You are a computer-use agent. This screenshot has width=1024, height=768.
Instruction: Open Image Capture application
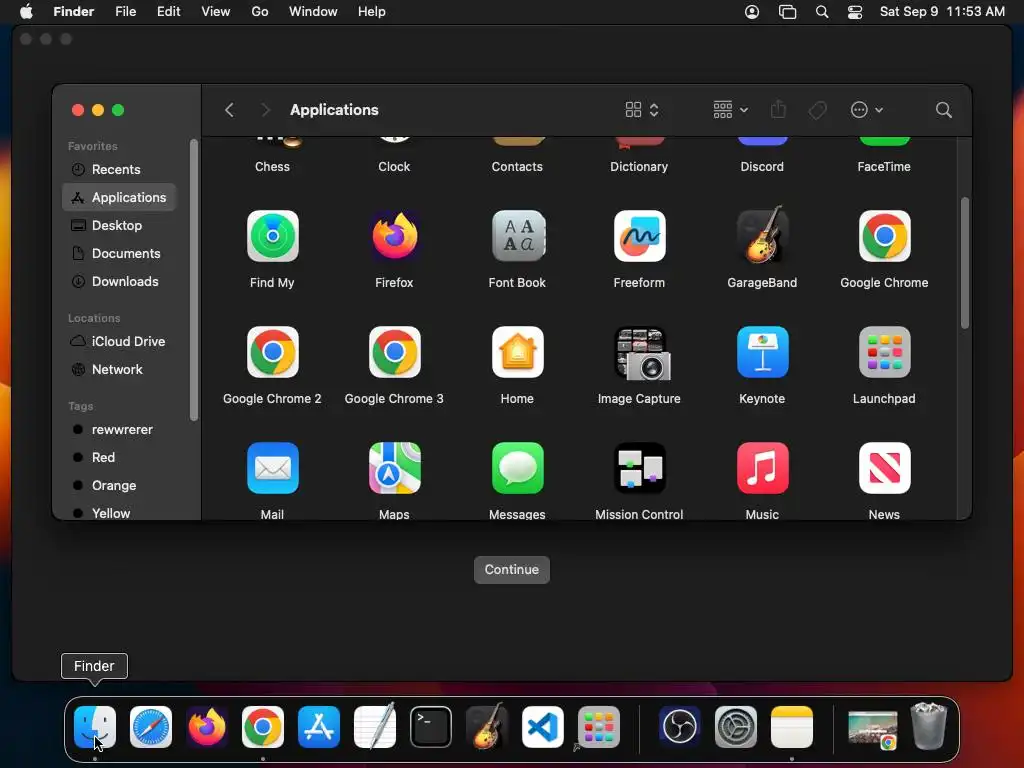[642, 353]
